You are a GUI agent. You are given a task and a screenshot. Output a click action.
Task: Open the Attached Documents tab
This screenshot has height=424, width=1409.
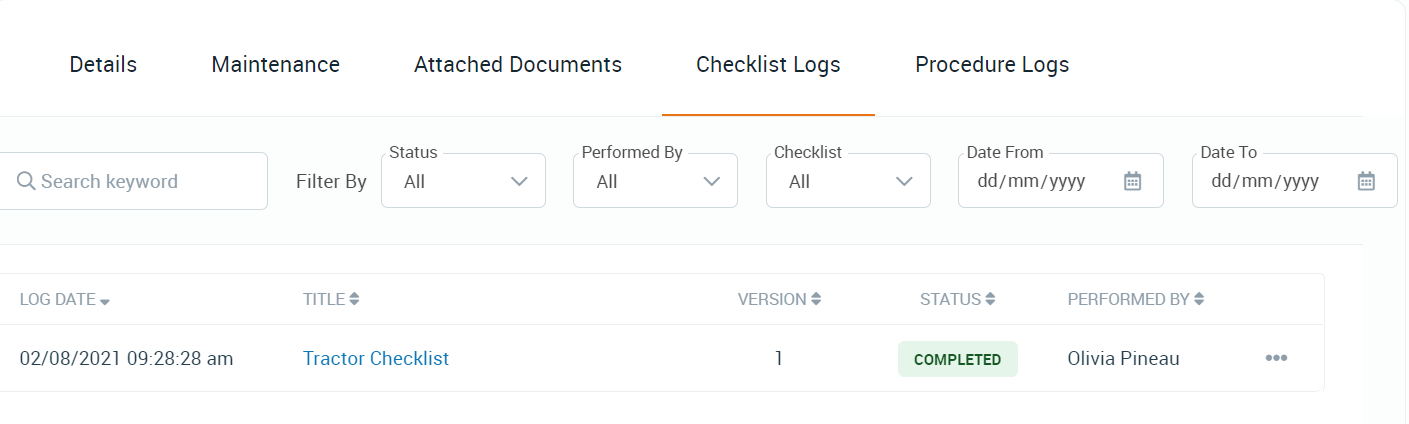[x=518, y=65]
